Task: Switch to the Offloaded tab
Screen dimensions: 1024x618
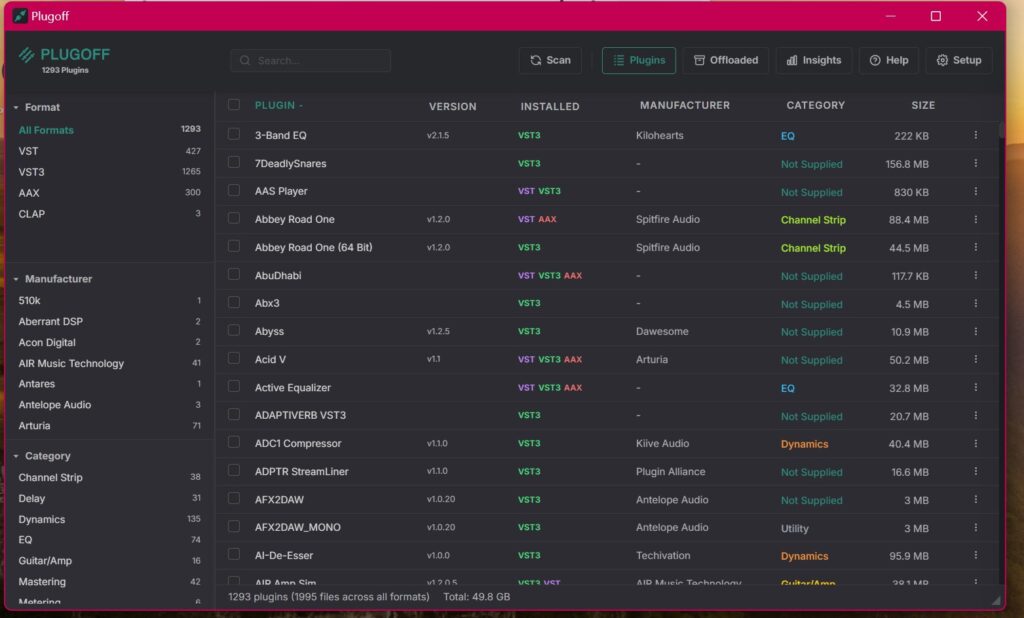Action: tap(726, 60)
